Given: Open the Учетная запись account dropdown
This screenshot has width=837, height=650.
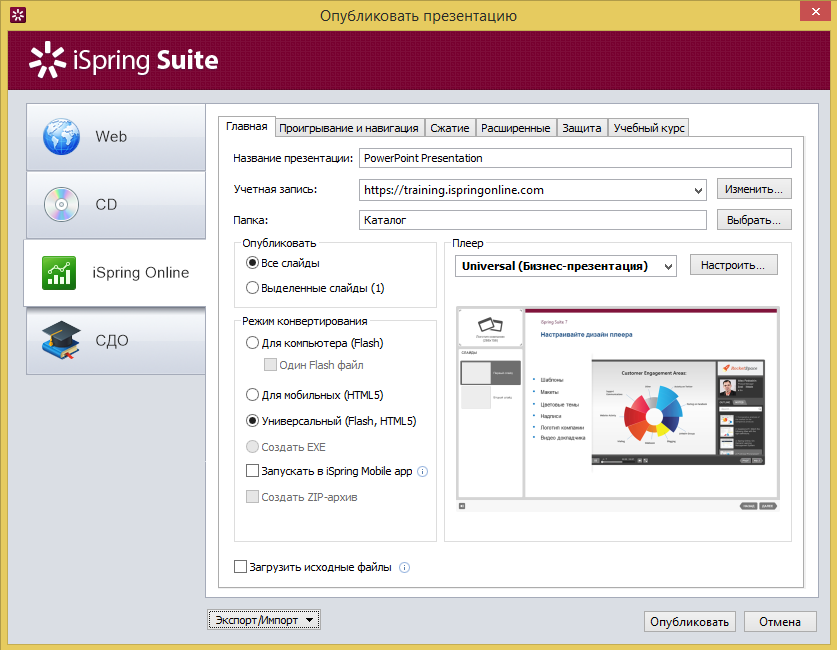Looking at the screenshot, I should pyautogui.click(x=698, y=190).
